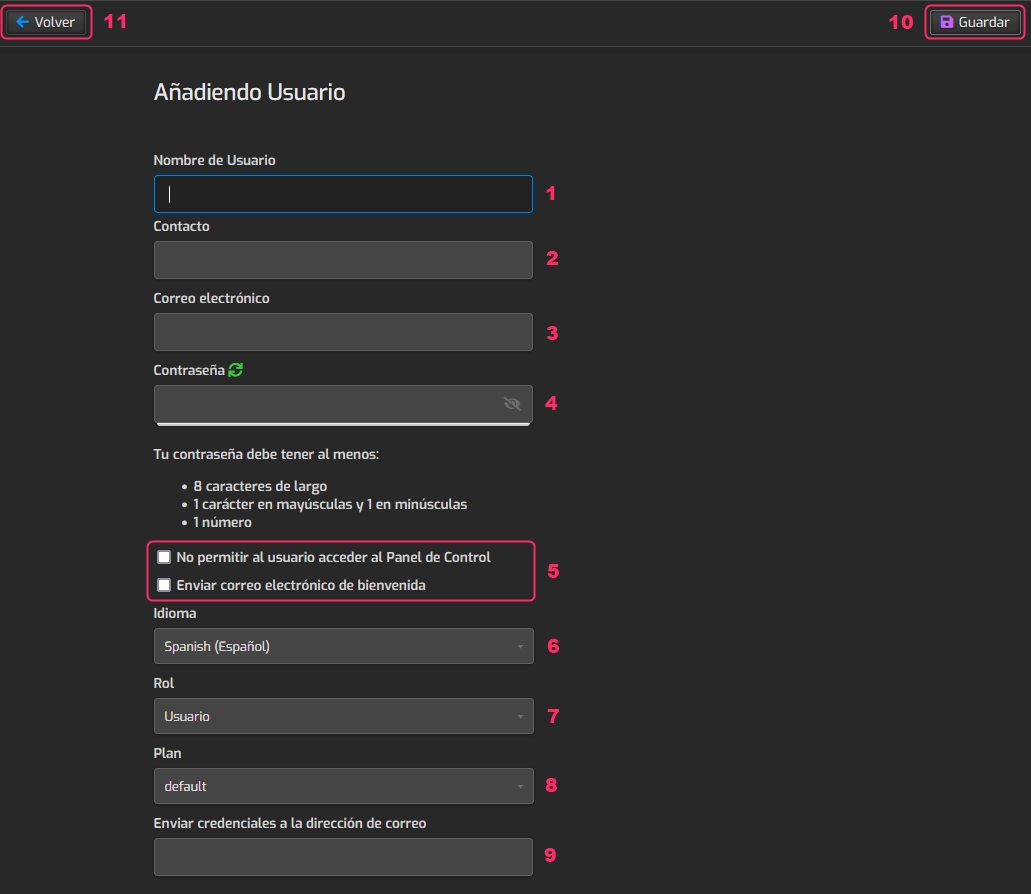
Task: Expand the Rol dropdown set to Usuario
Action: pyautogui.click(x=343, y=716)
